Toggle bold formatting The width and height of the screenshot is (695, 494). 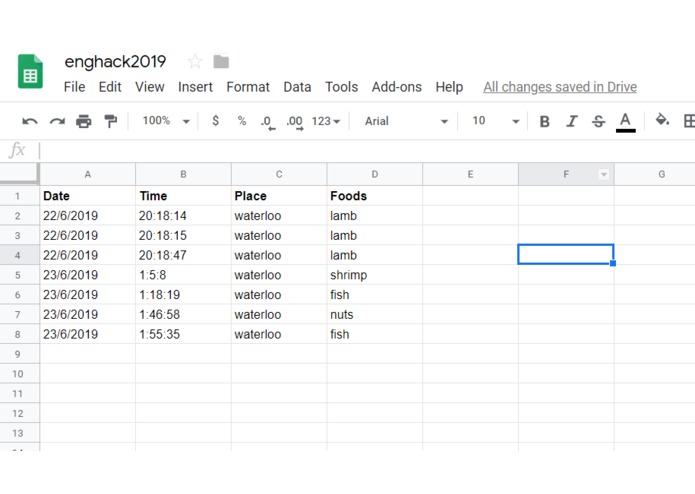tap(544, 121)
